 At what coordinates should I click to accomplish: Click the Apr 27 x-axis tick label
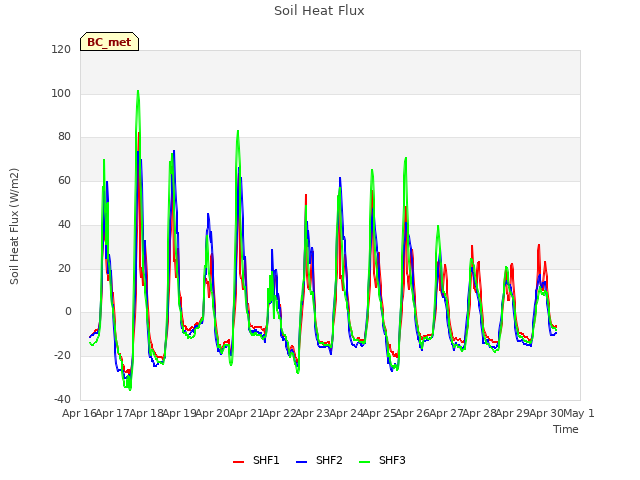446,413
